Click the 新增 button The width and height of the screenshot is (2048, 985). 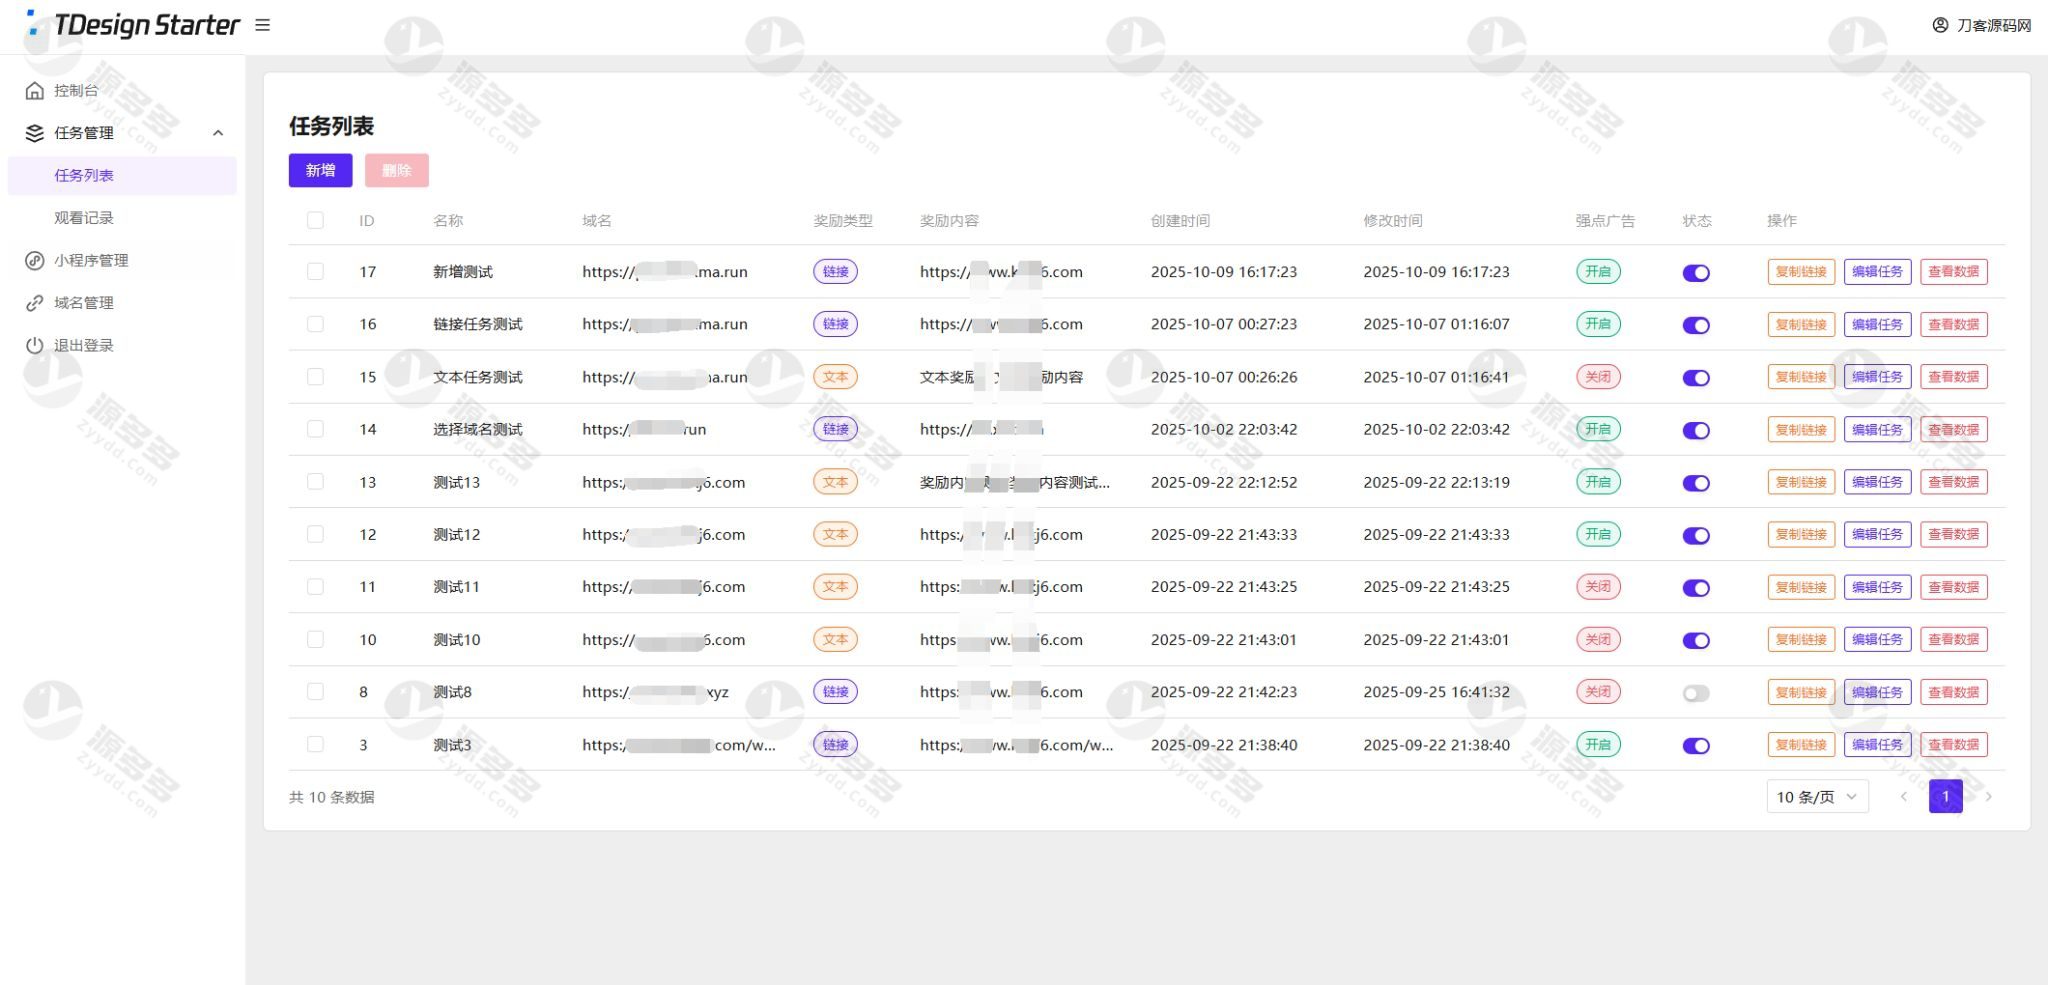click(x=320, y=171)
